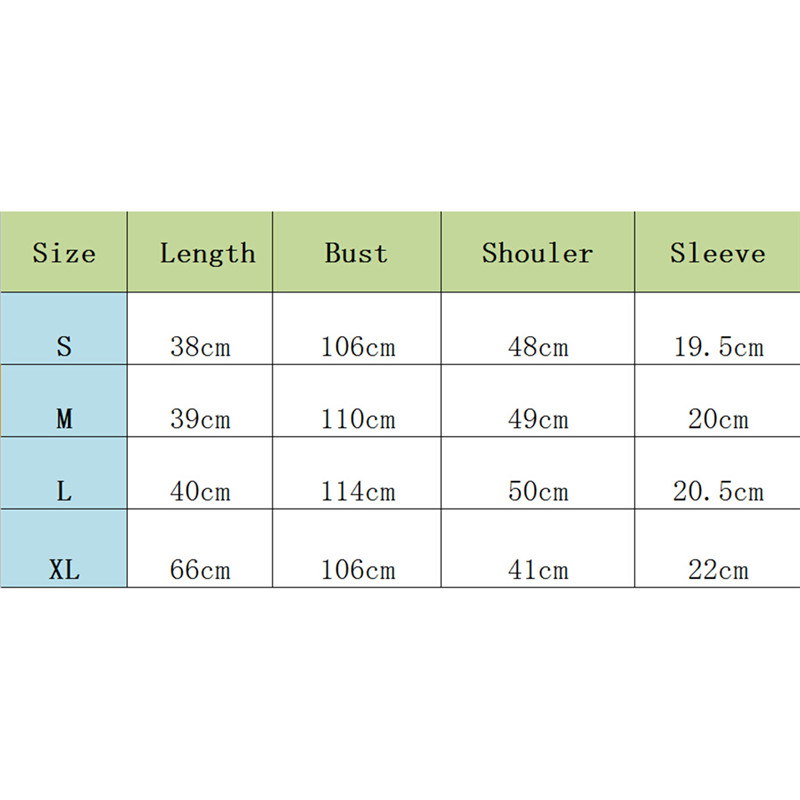Image resolution: width=800 pixels, height=800 pixels.
Task: Select the 114cm bust cell
Action: click(x=358, y=491)
